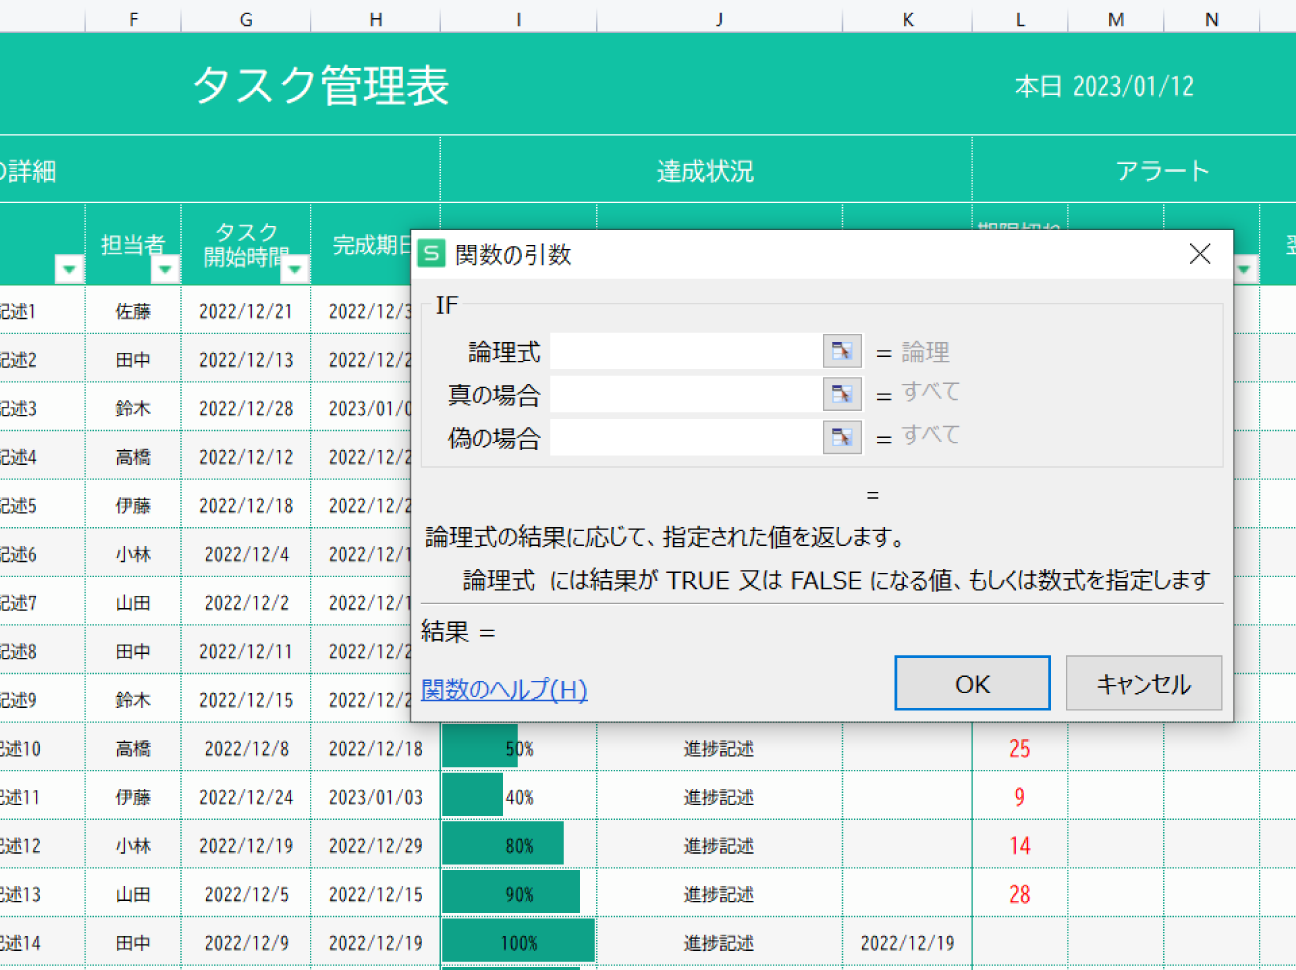Click the 90% progress bar cell
The image size is (1296, 970).
pos(519,894)
